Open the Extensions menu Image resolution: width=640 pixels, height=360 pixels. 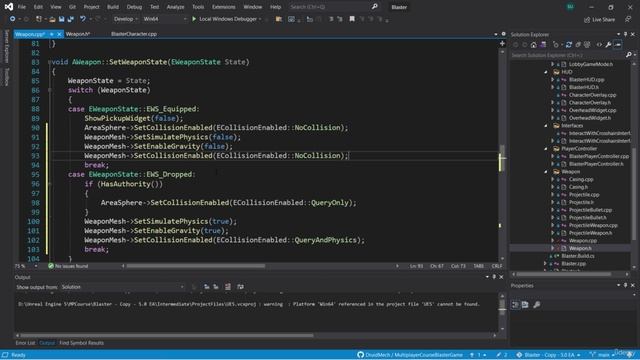pyautogui.click(x=223, y=7)
